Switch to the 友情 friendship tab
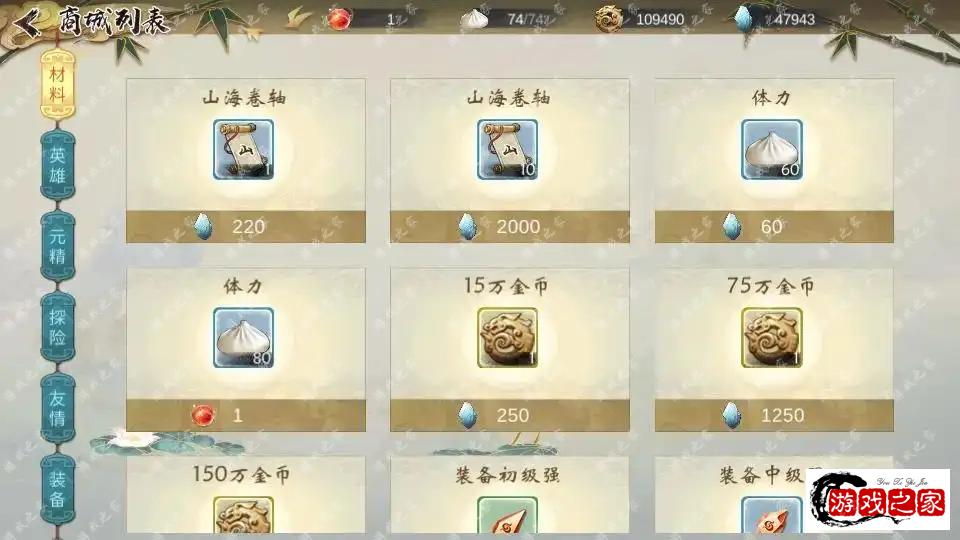This screenshot has width=960, height=540. click(x=58, y=408)
